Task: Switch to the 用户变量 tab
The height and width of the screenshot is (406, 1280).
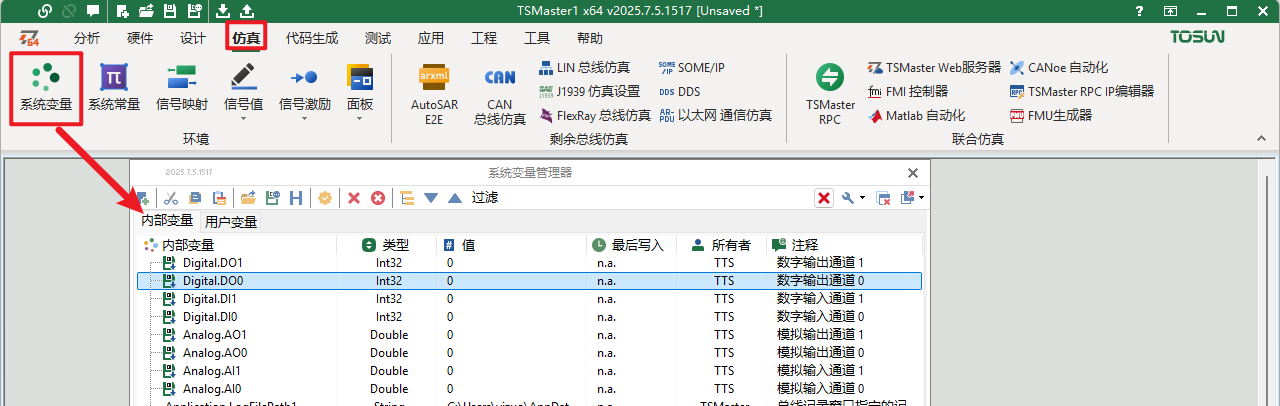Action: point(231,222)
